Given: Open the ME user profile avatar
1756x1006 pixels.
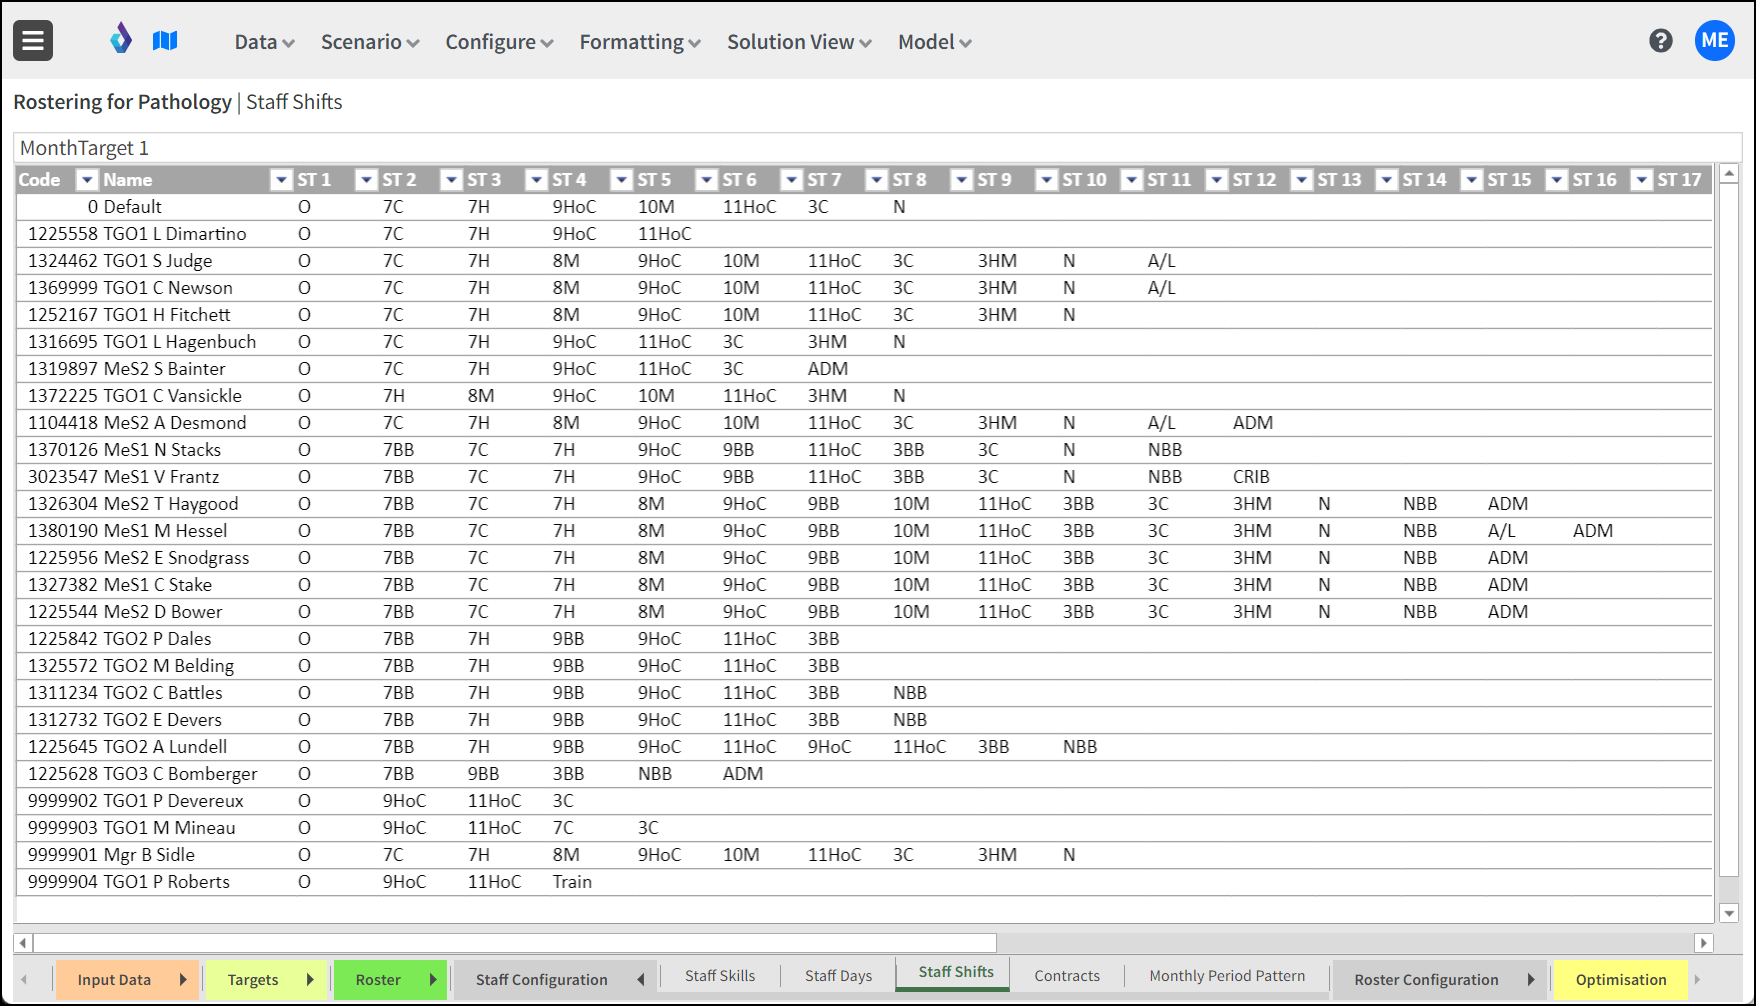Looking at the screenshot, I should (x=1715, y=40).
